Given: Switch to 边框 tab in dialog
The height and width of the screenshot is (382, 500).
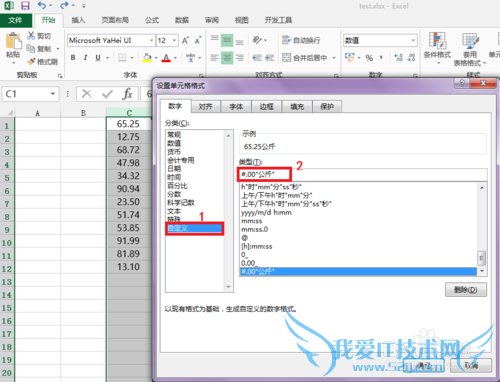Looking at the screenshot, I should click(266, 106).
